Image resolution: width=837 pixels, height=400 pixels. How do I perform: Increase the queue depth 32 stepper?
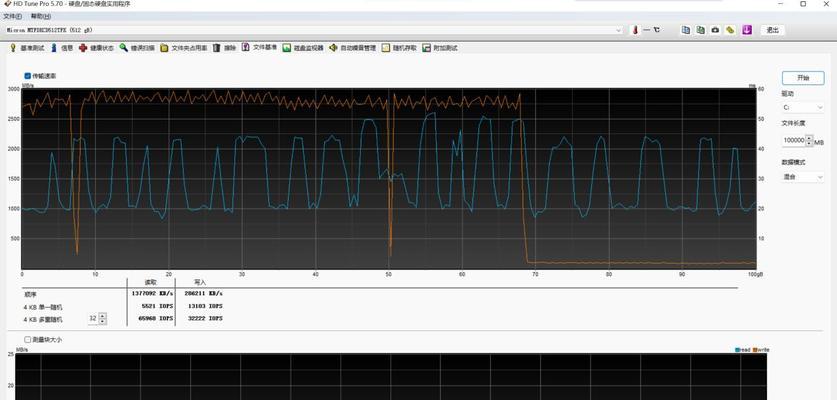point(102,316)
